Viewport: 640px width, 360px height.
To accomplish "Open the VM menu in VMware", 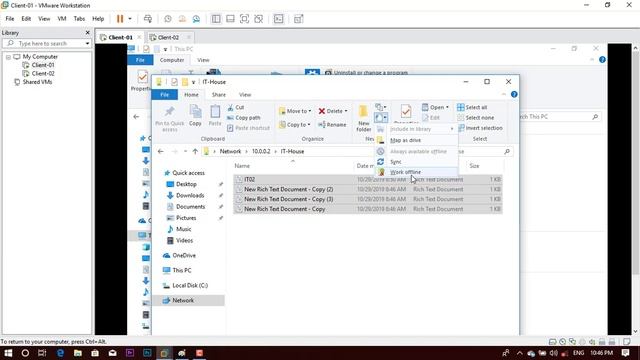I will pyautogui.click(x=62, y=19).
